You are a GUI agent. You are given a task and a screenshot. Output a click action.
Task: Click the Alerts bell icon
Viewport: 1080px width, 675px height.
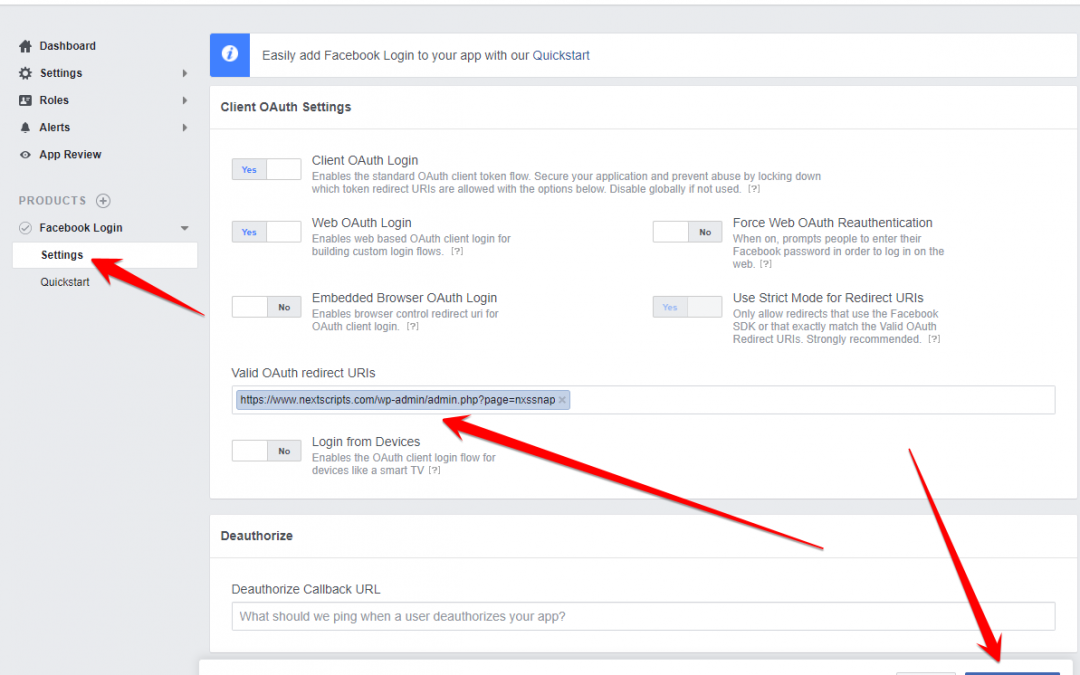tap(25, 127)
